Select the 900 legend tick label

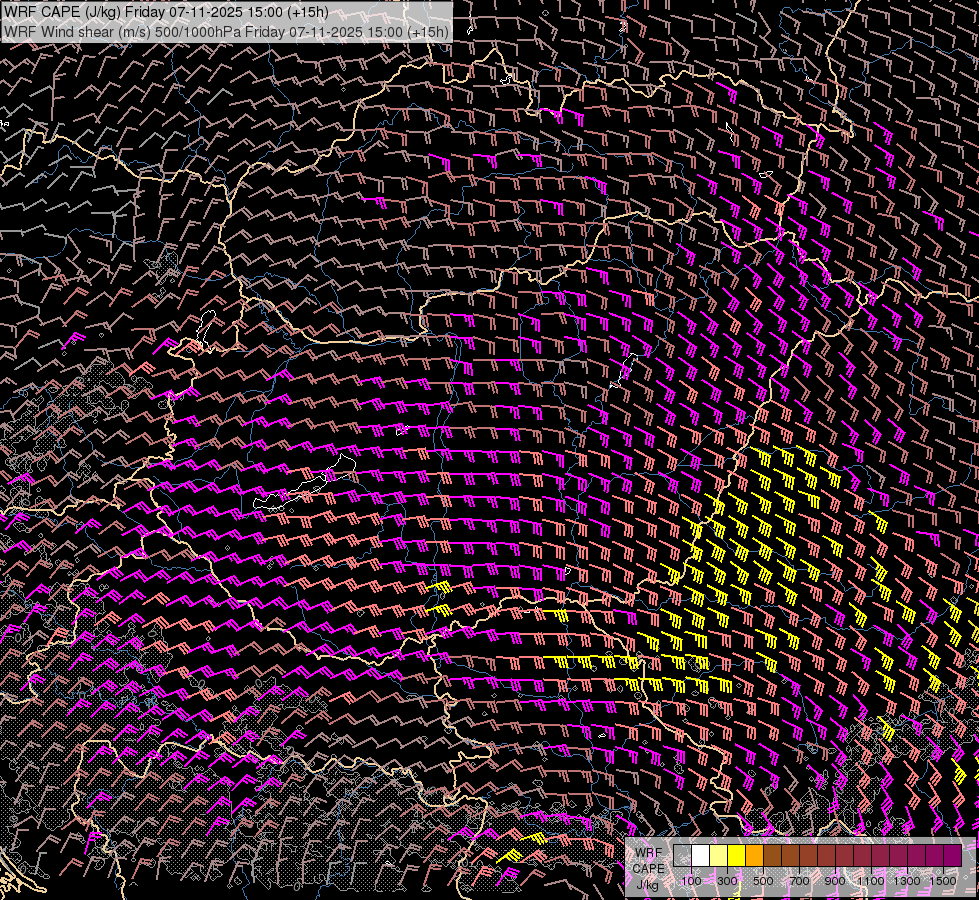835,881
